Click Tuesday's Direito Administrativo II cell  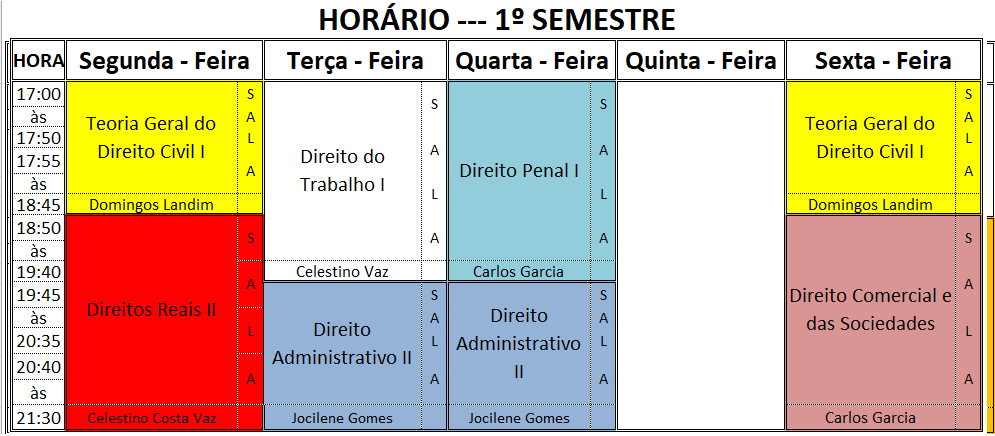[x=342, y=343]
